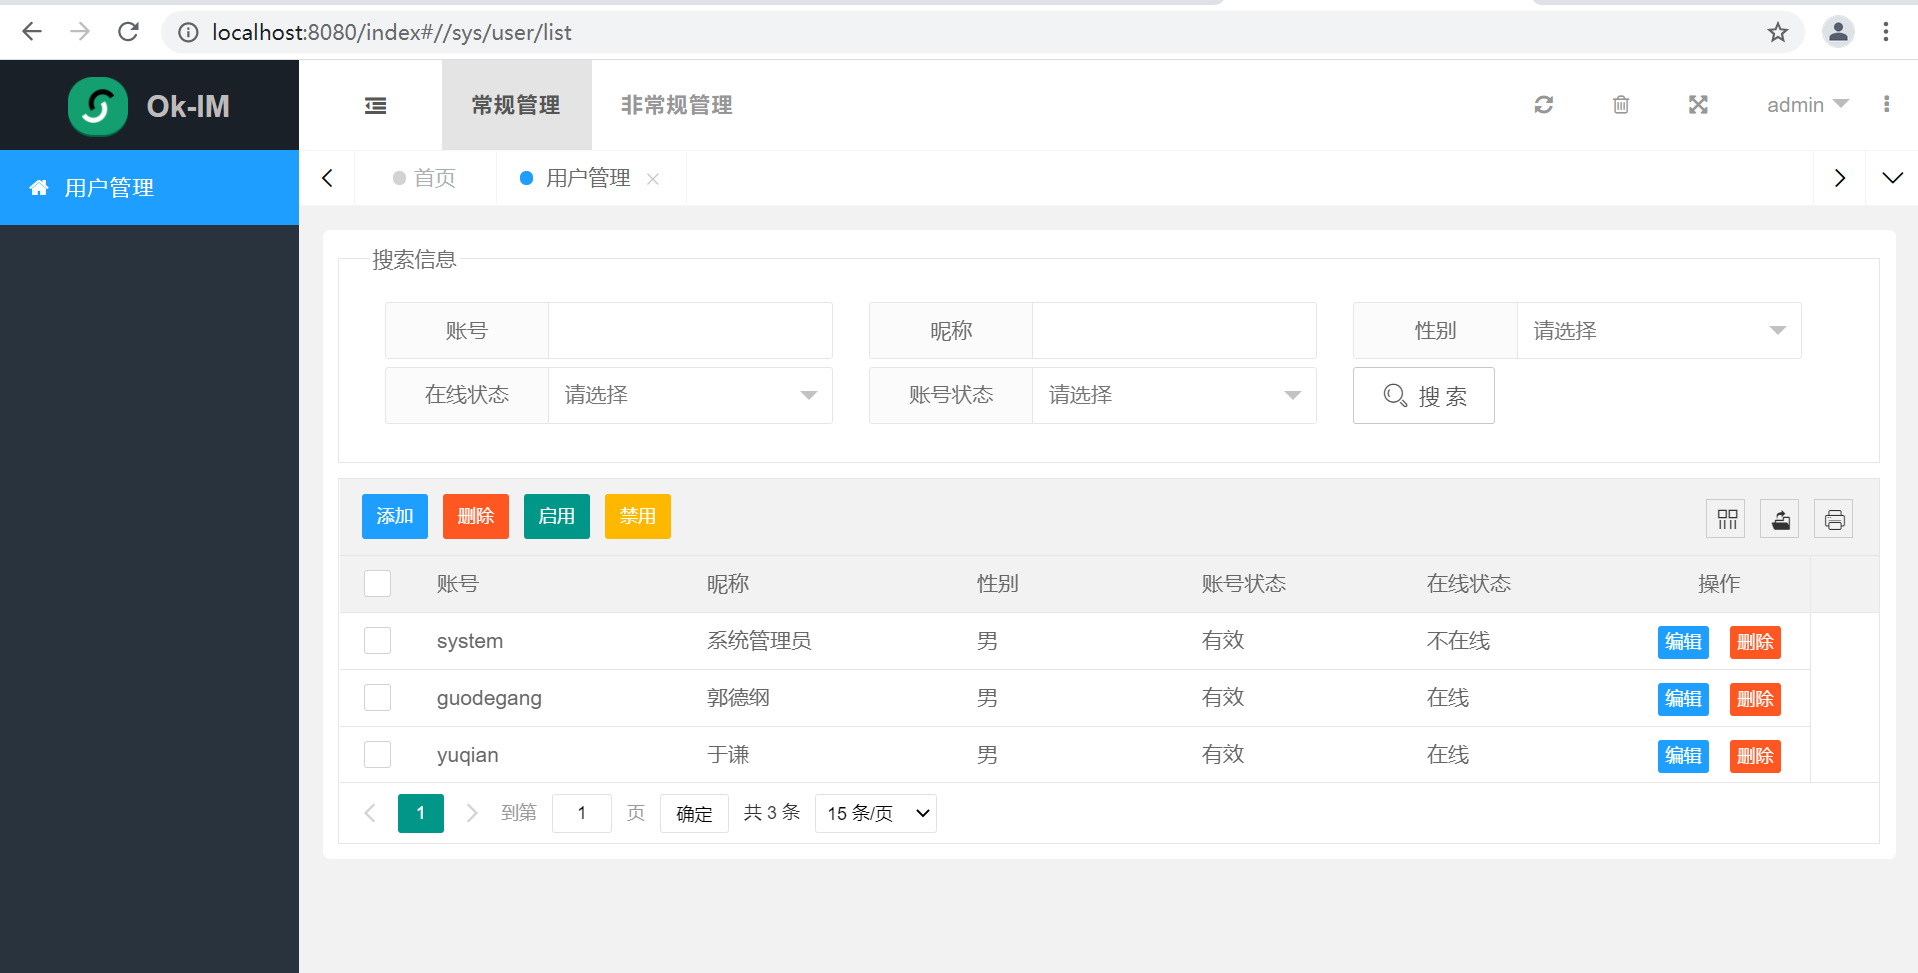The height and width of the screenshot is (973, 1918).
Task: Click the trash can icon in header
Action: (1621, 105)
